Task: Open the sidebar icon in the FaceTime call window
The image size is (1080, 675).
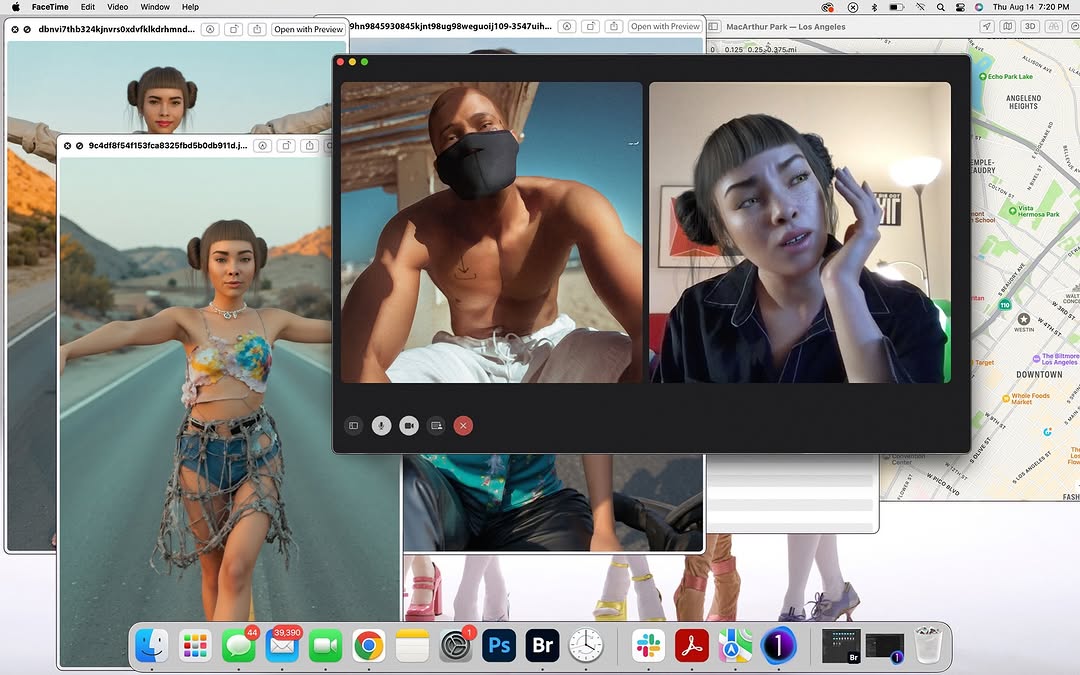Action: pyautogui.click(x=354, y=425)
